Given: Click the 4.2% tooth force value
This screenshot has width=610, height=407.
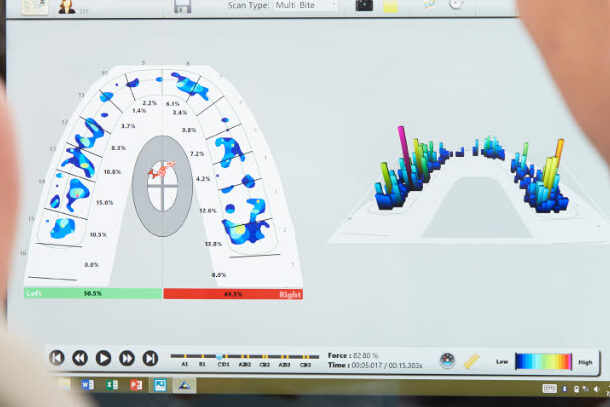Looking at the screenshot, I should point(203,179).
